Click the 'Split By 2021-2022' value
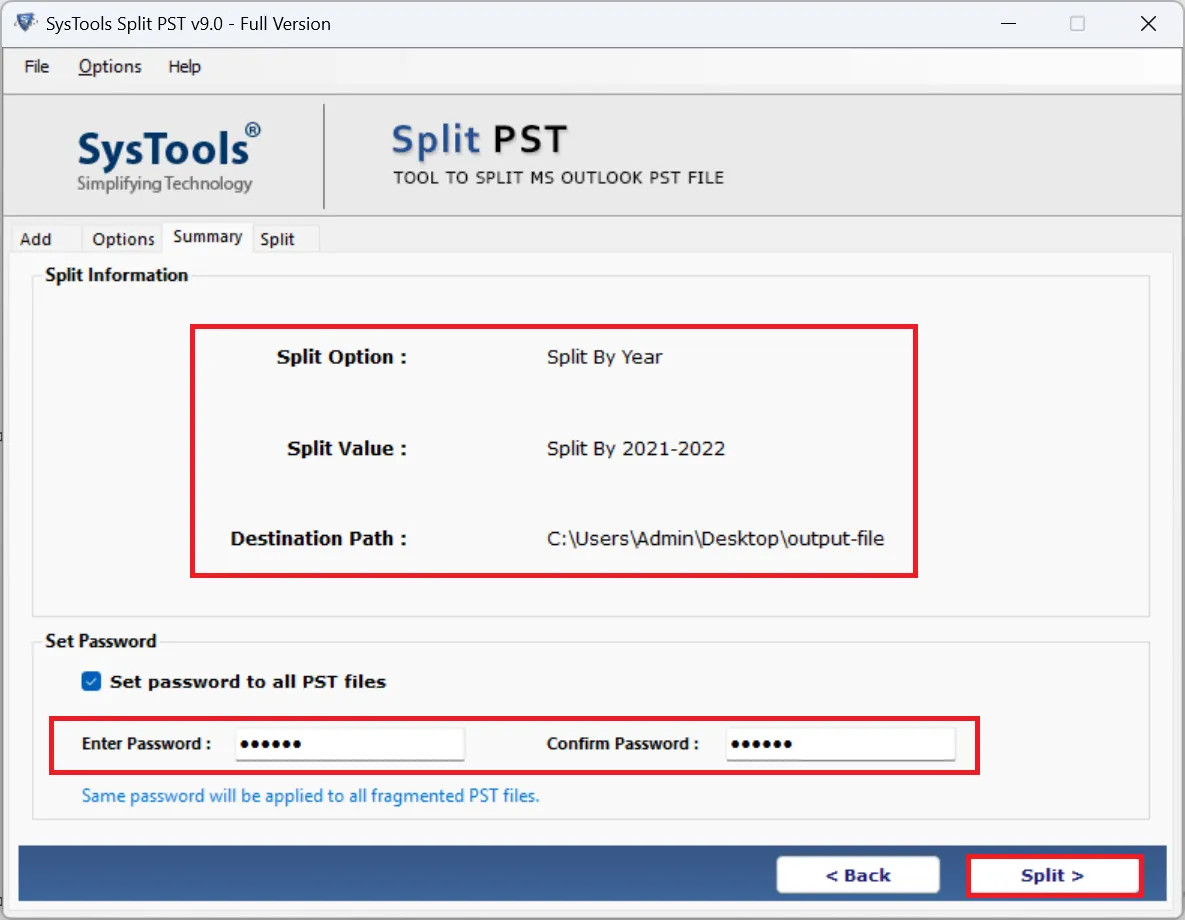1185x920 pixels. point(636,448)
